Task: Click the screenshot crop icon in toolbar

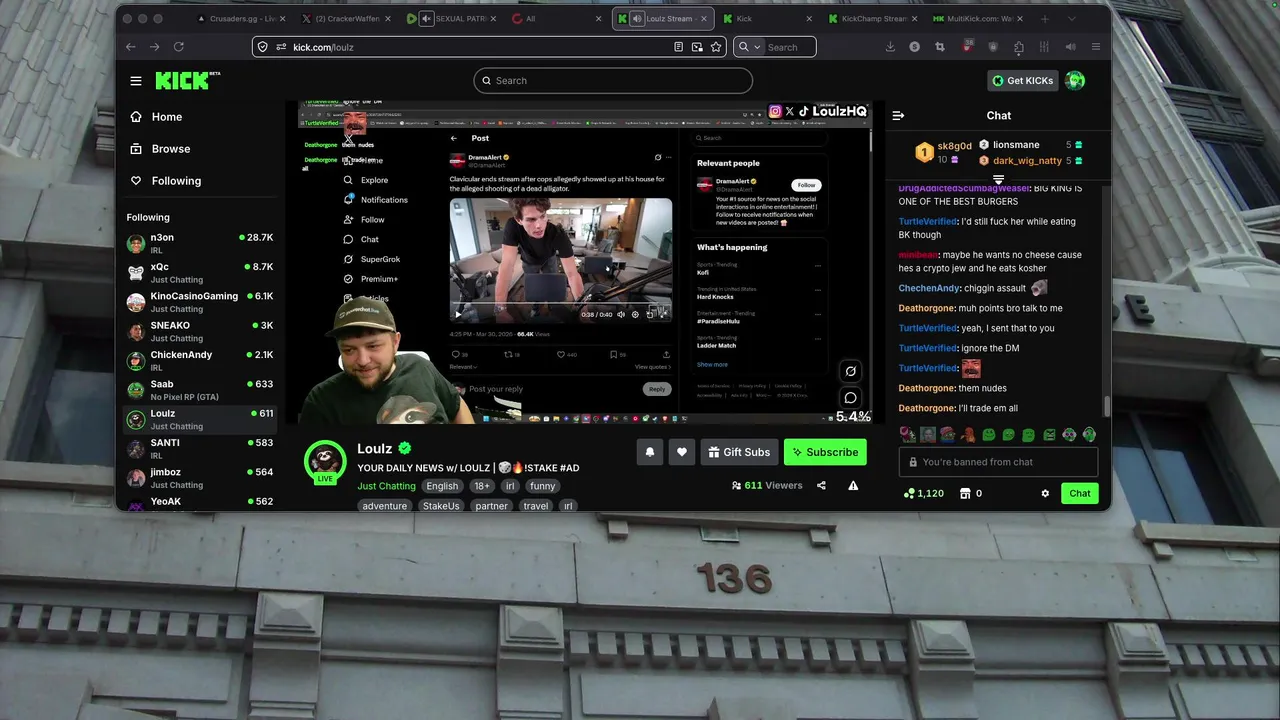Action: (939, 47)
